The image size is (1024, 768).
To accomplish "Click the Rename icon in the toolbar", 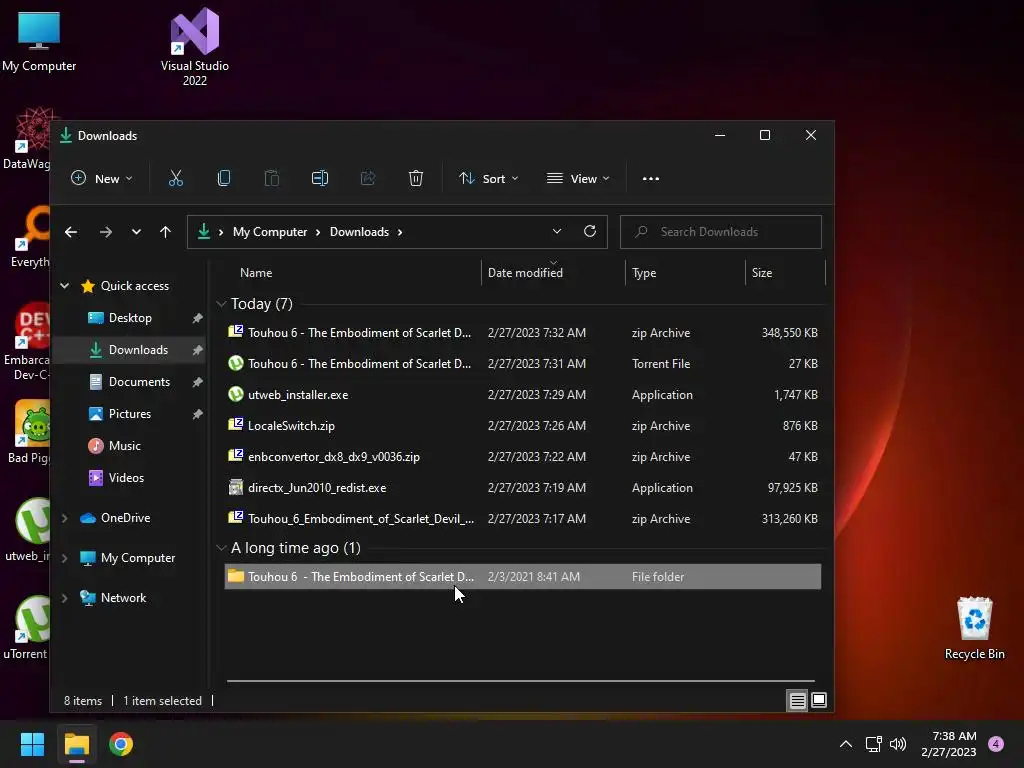I will [320, 178].
